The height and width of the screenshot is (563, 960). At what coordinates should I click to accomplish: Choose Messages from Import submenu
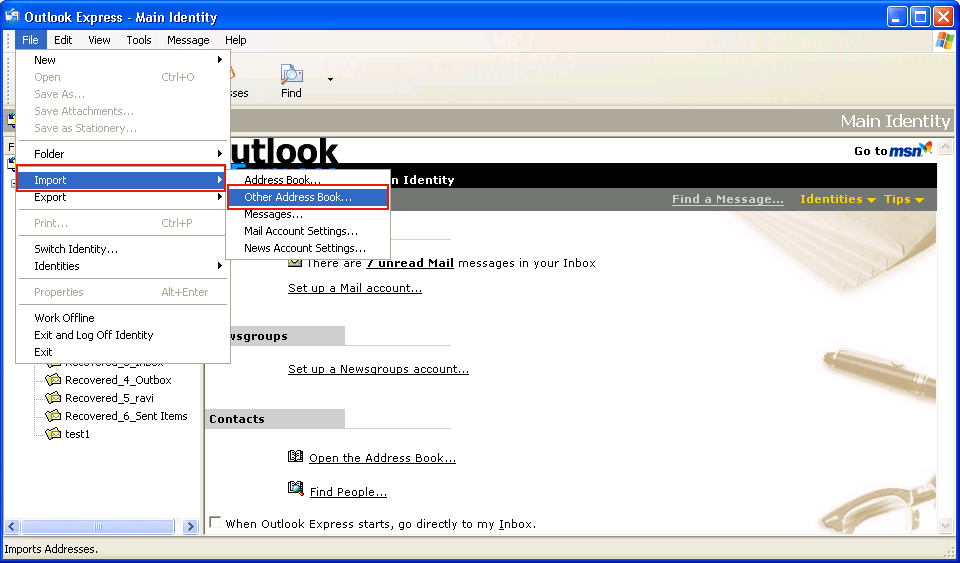308,214
